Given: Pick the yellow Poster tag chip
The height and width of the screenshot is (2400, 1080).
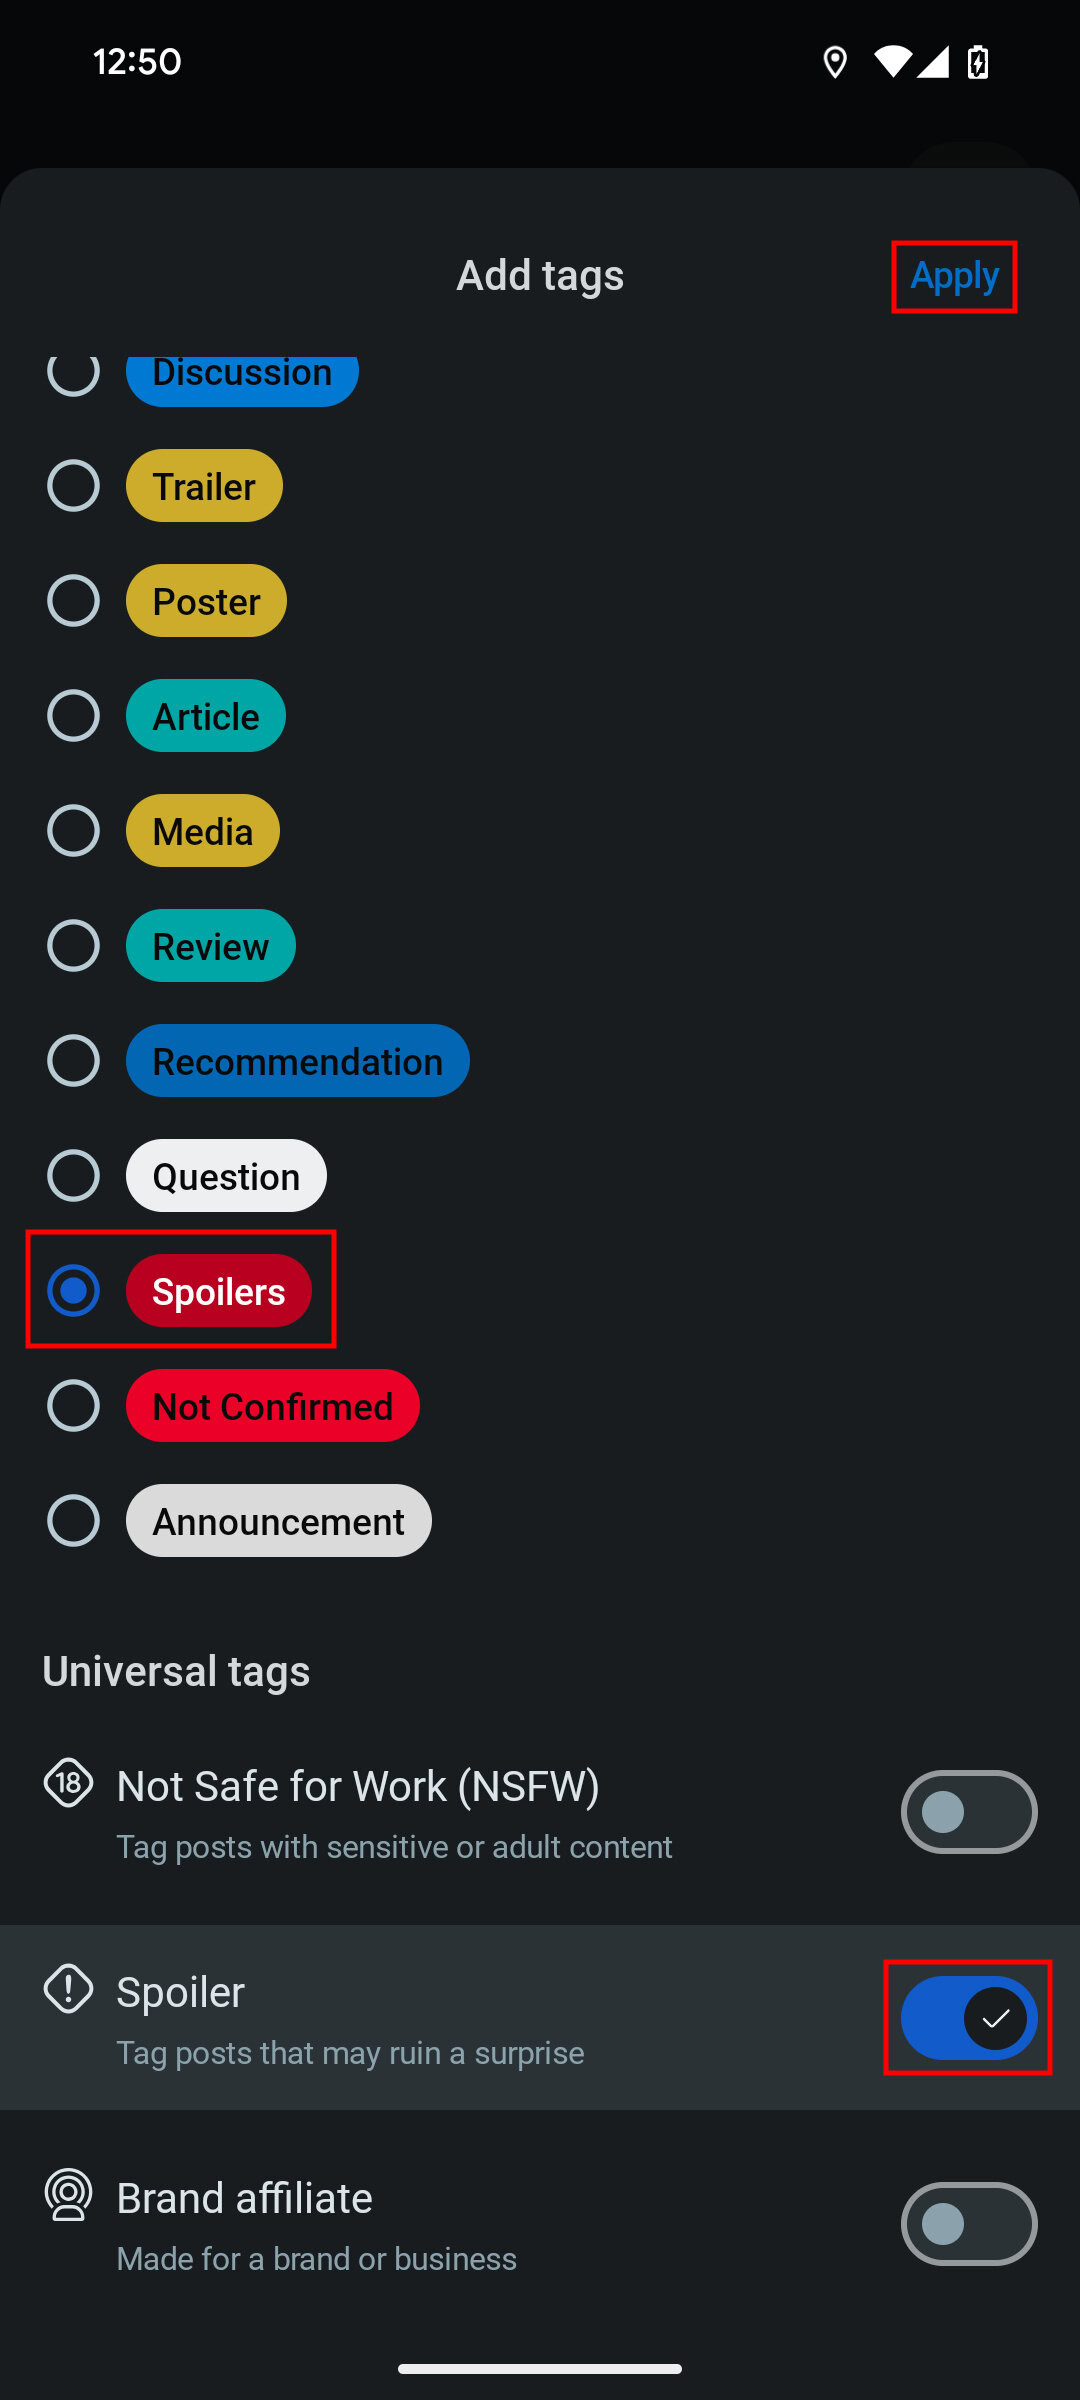Looking at the screenshot, I should click(x=206, y=601).
